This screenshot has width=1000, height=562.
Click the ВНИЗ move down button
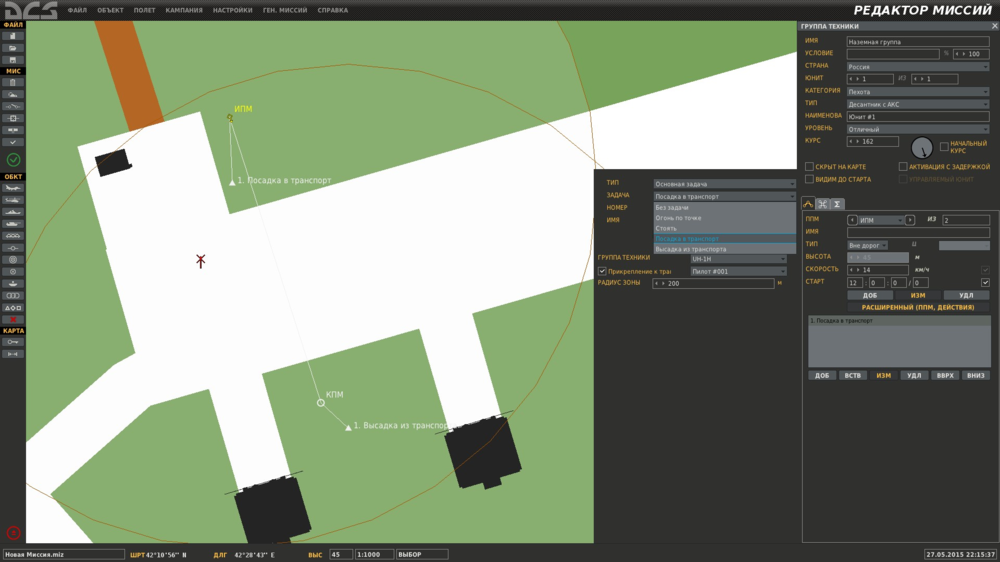coord(975,375)
